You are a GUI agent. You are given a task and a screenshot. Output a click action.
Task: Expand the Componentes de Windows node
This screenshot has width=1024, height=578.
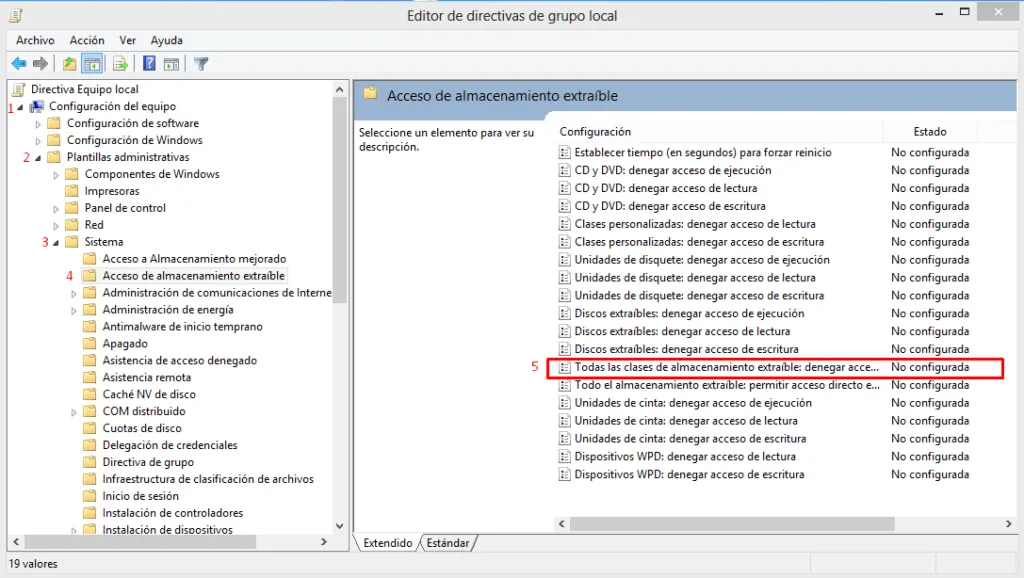coord(56,174)
